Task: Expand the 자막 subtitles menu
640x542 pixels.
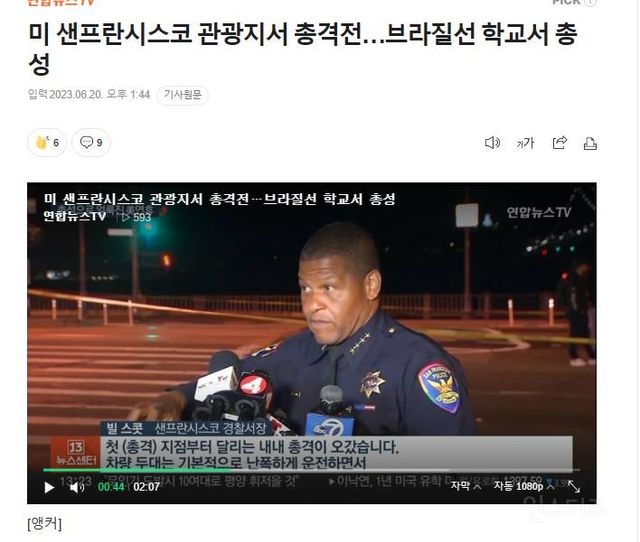Action: [466, 486]
